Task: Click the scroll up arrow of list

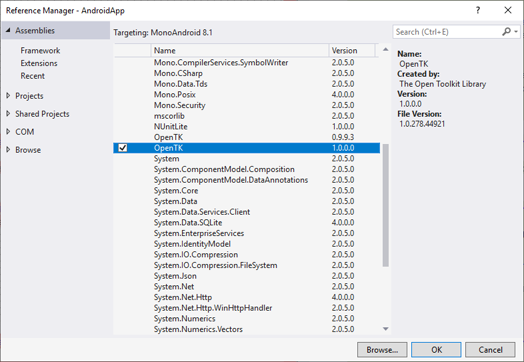Action: coord(386,49)
